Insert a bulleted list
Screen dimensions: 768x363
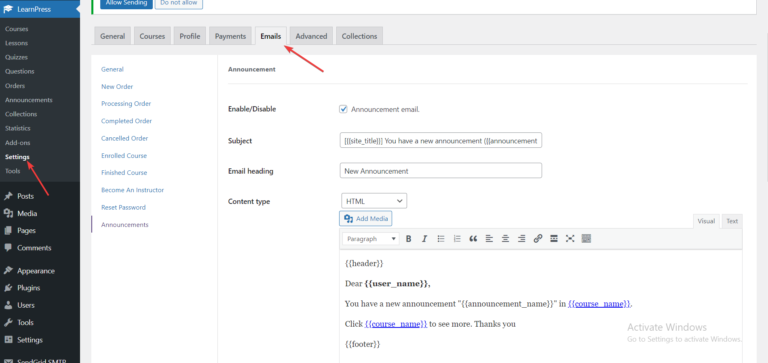click(x=441, y=239)
